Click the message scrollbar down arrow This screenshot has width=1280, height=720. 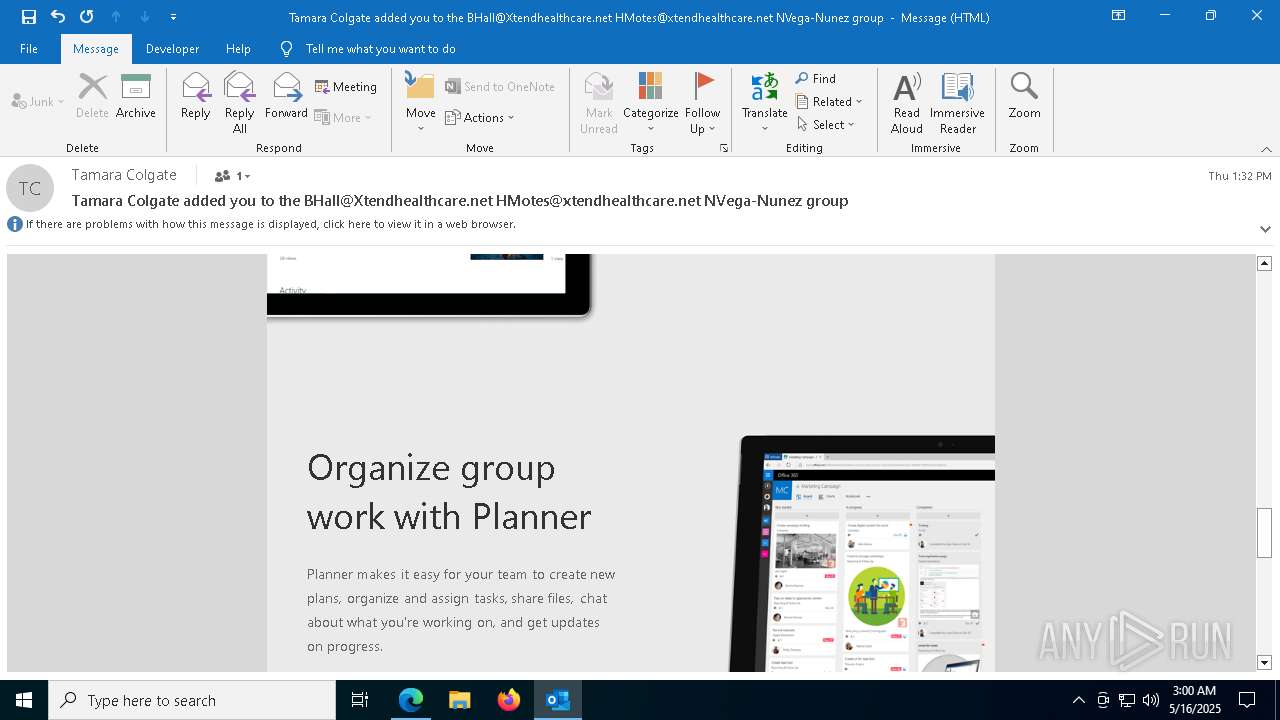[1264, 662]
